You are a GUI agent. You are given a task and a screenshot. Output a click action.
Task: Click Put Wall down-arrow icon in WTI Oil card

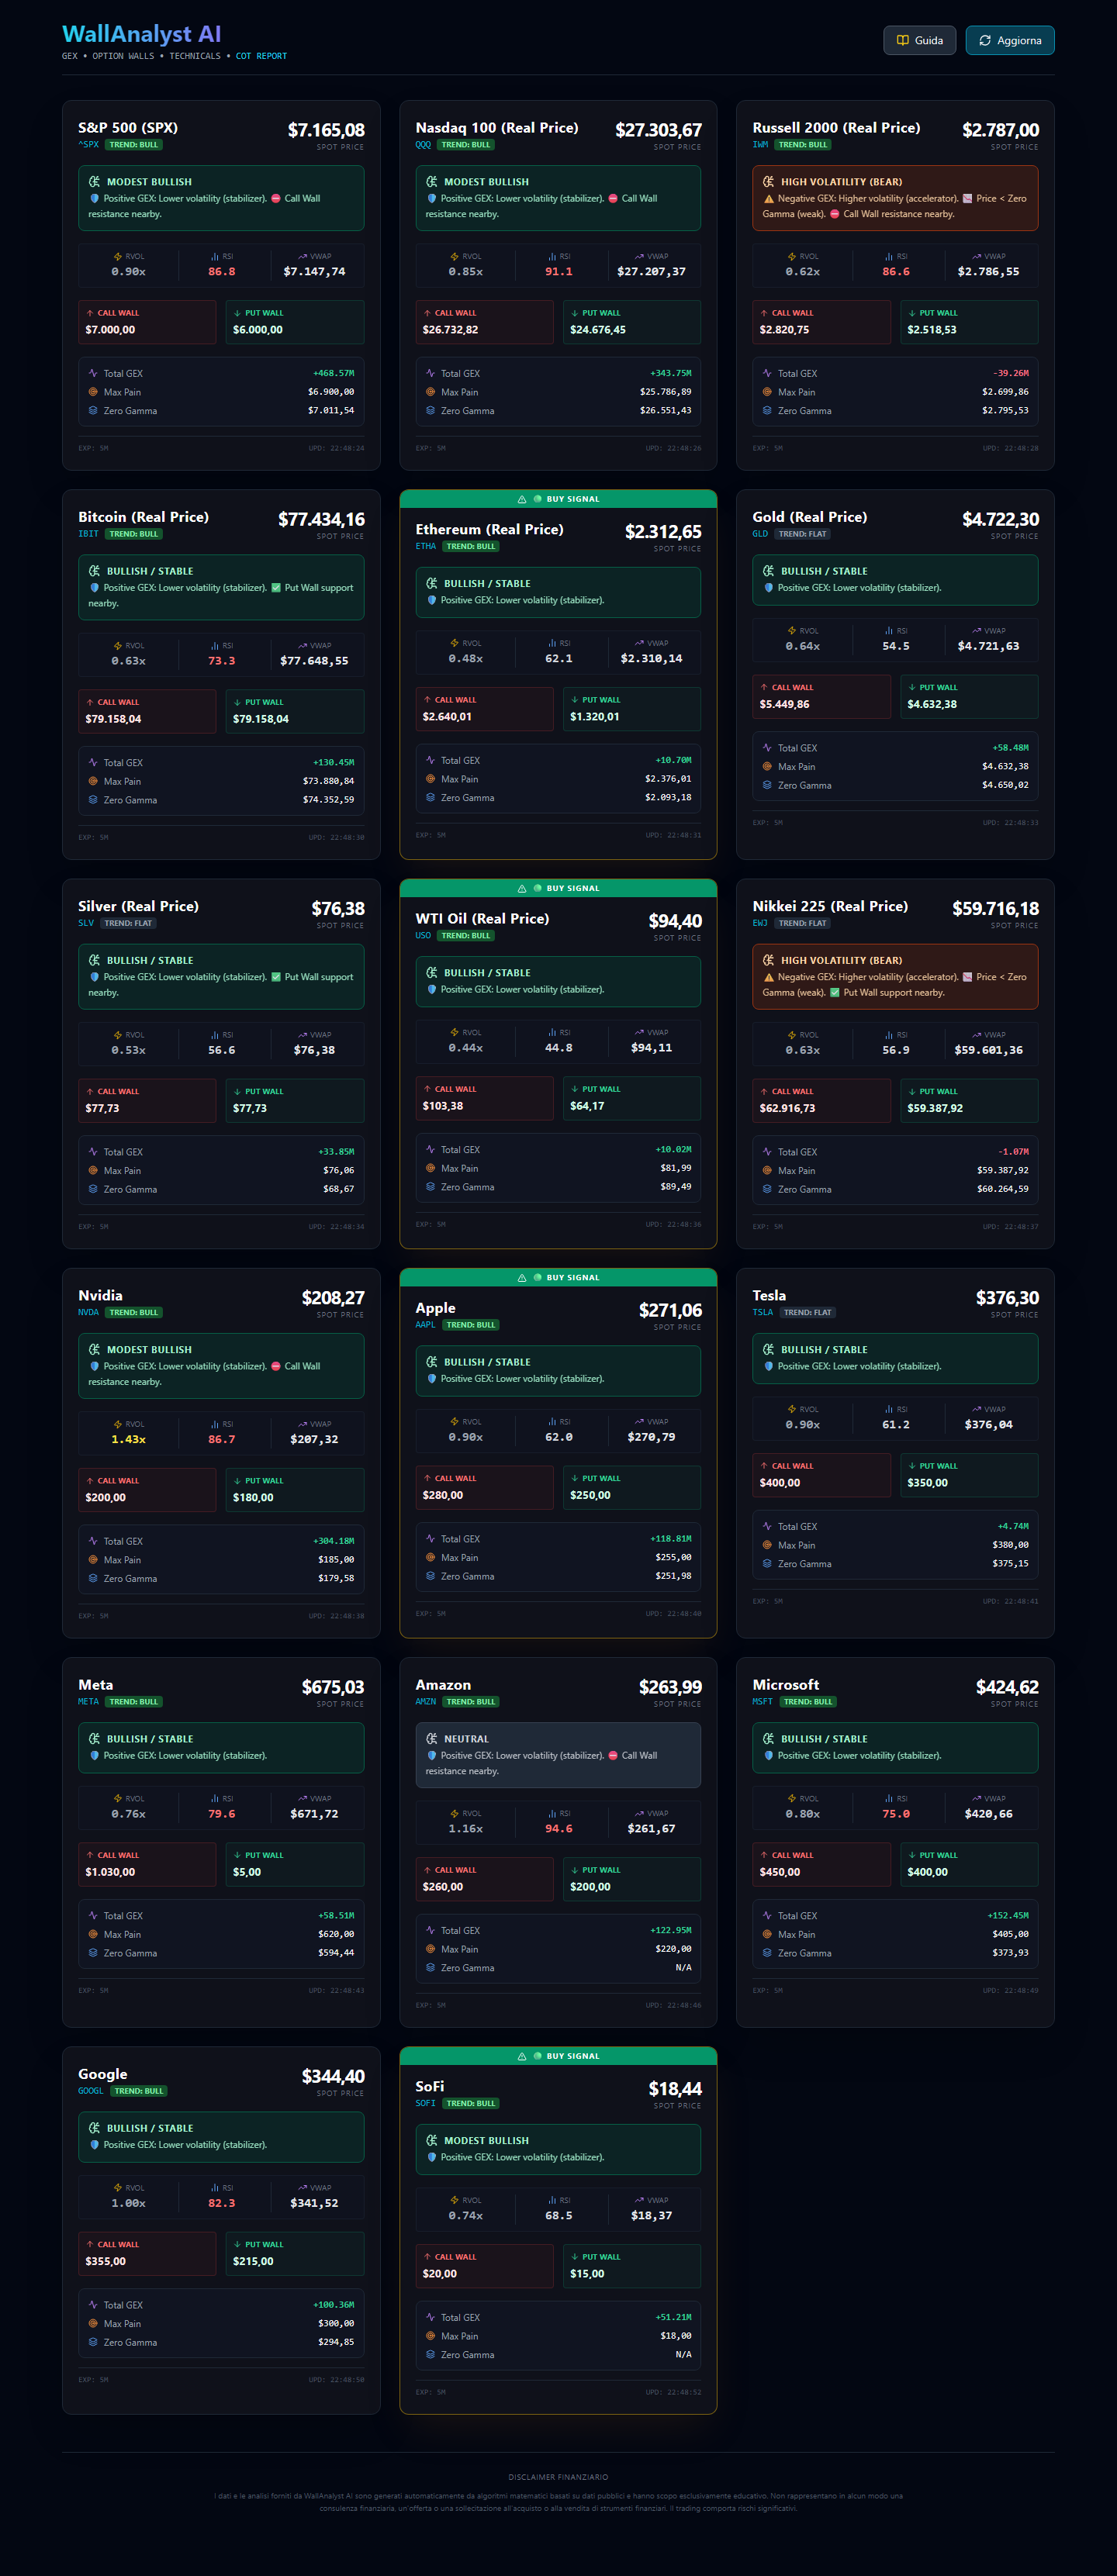pyautogui.click(x=574, y=1089)
